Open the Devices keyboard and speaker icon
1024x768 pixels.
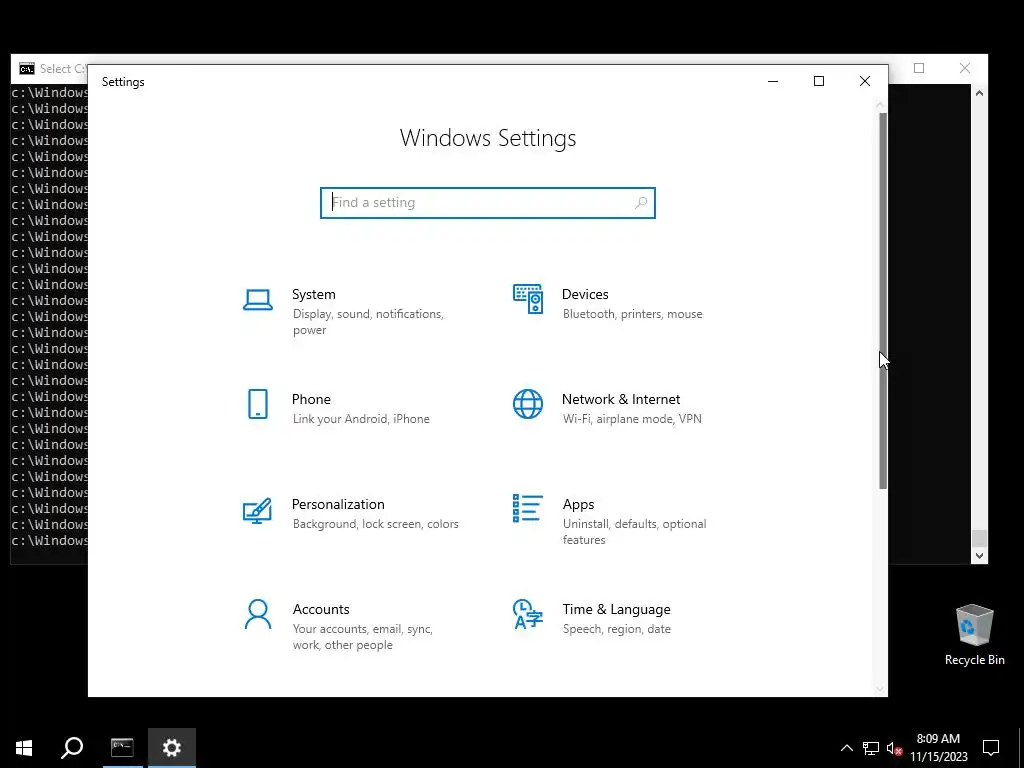528,299
